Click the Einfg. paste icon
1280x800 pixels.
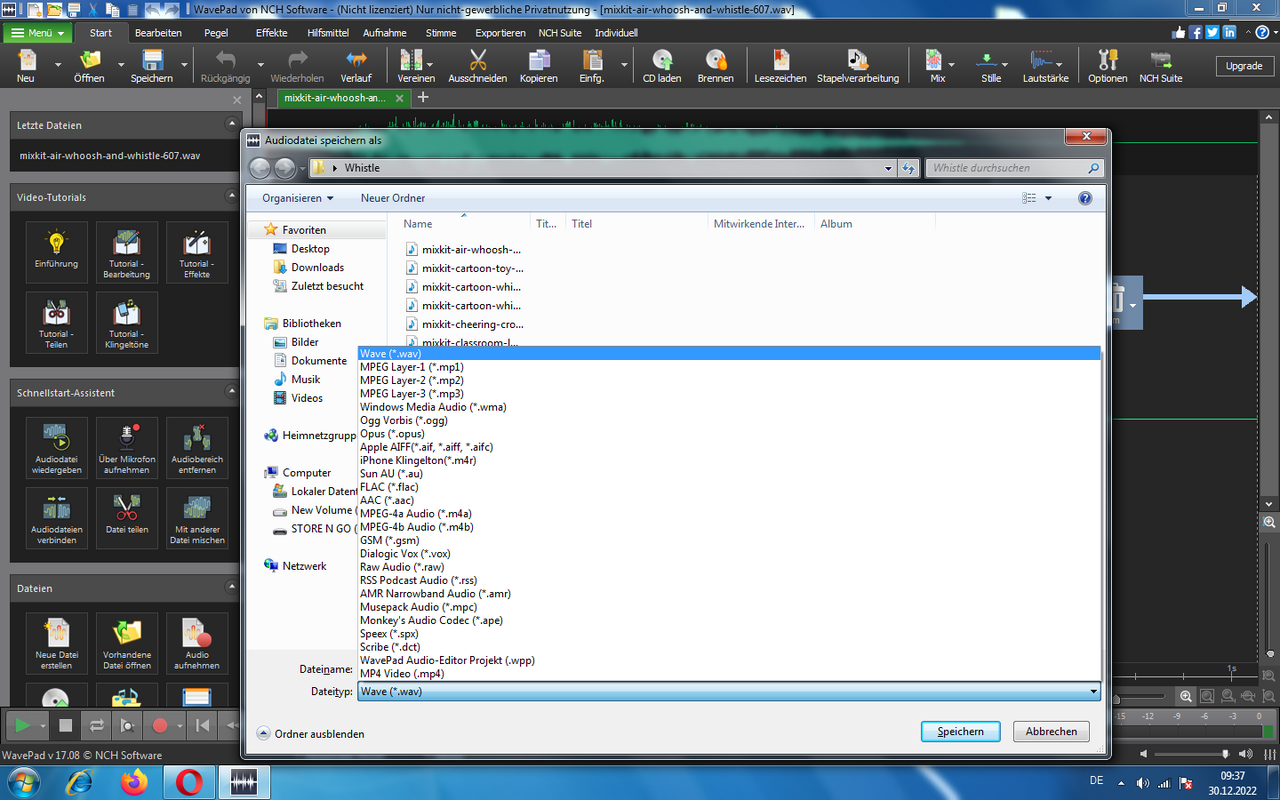(x=592, y=66)
